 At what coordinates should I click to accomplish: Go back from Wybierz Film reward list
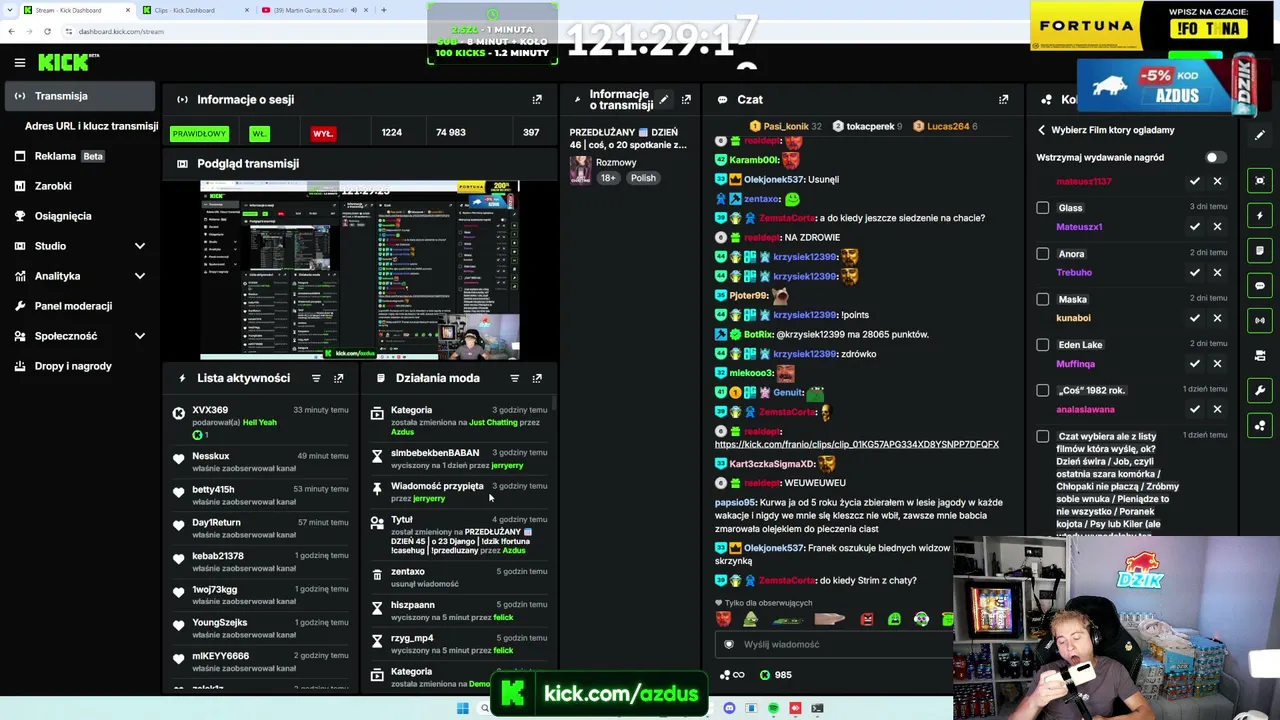tap(1042, 130)
